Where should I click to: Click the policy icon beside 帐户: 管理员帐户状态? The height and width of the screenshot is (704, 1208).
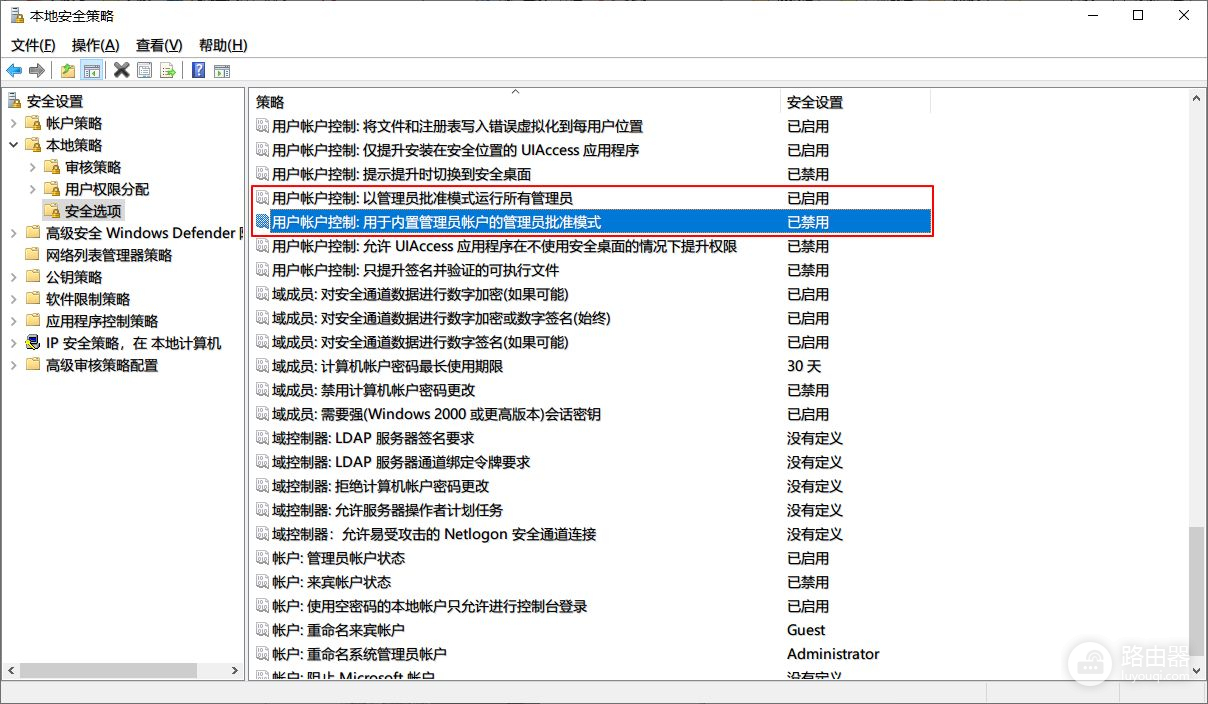(263, 558)
